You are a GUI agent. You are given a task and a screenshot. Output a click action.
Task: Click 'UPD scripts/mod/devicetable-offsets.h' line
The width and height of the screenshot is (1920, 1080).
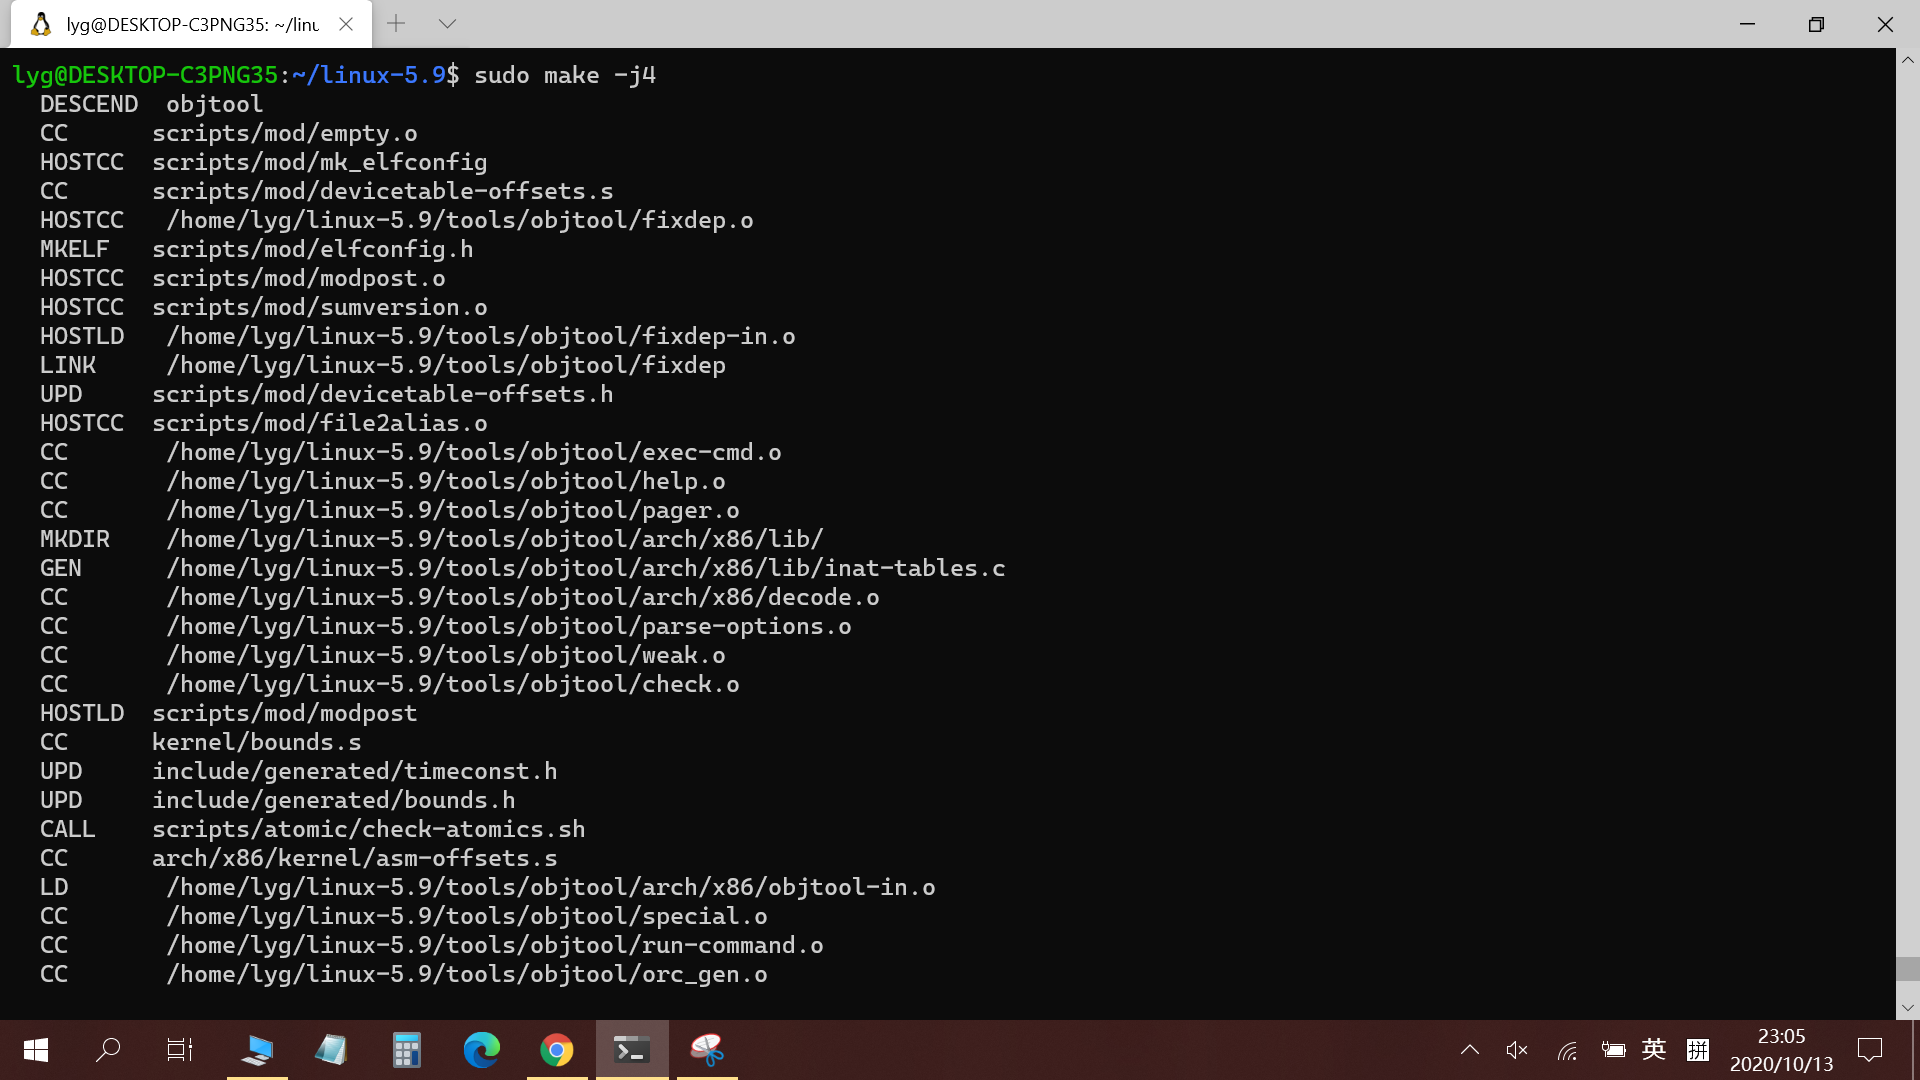click(327, 395)
